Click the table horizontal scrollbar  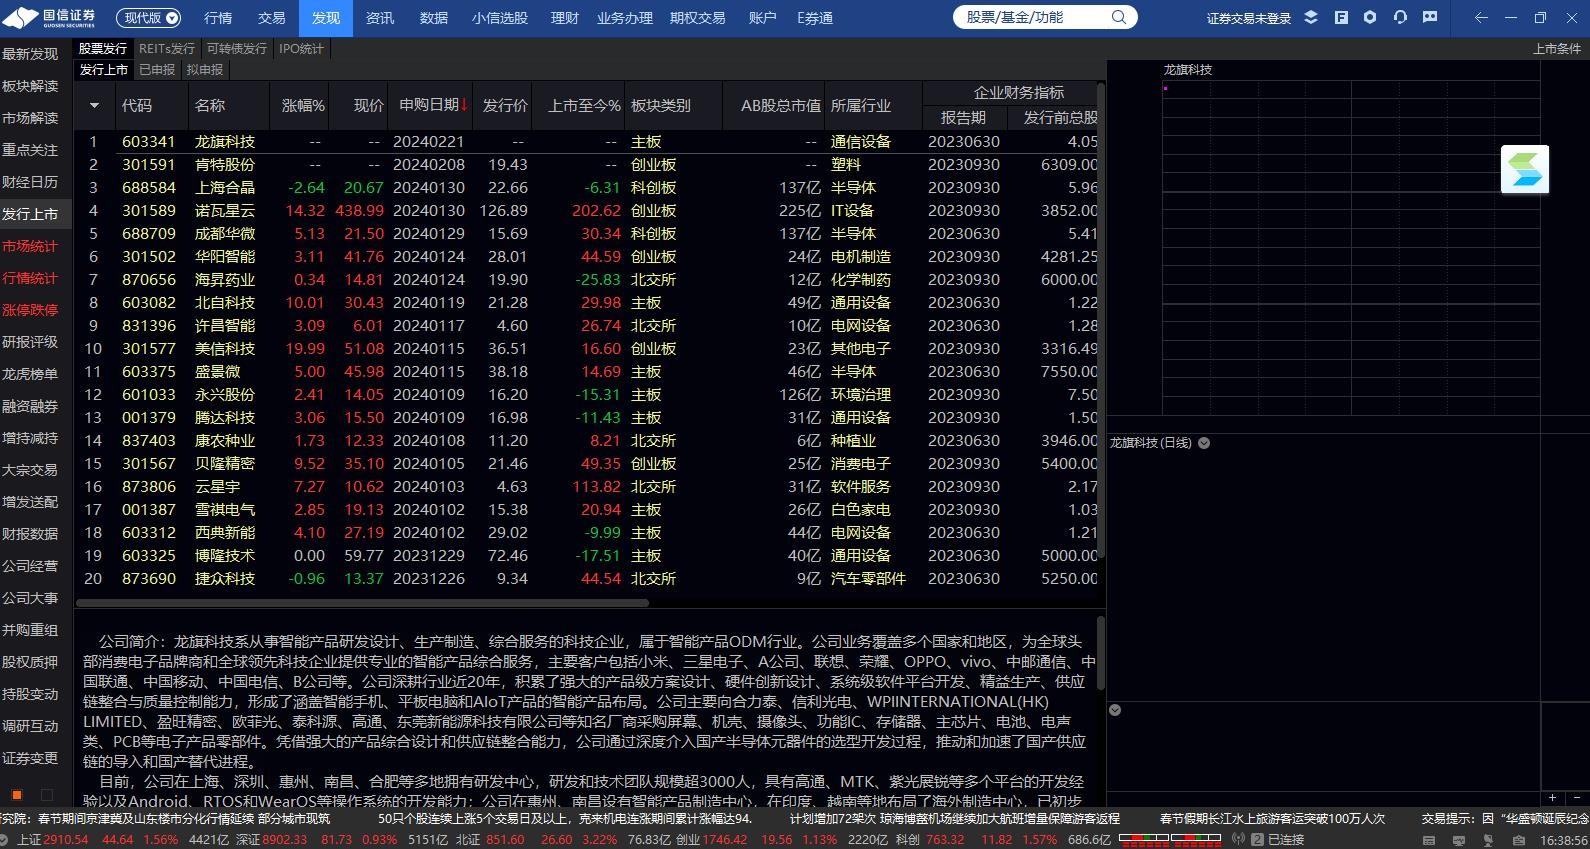click(x=362, y=603)
